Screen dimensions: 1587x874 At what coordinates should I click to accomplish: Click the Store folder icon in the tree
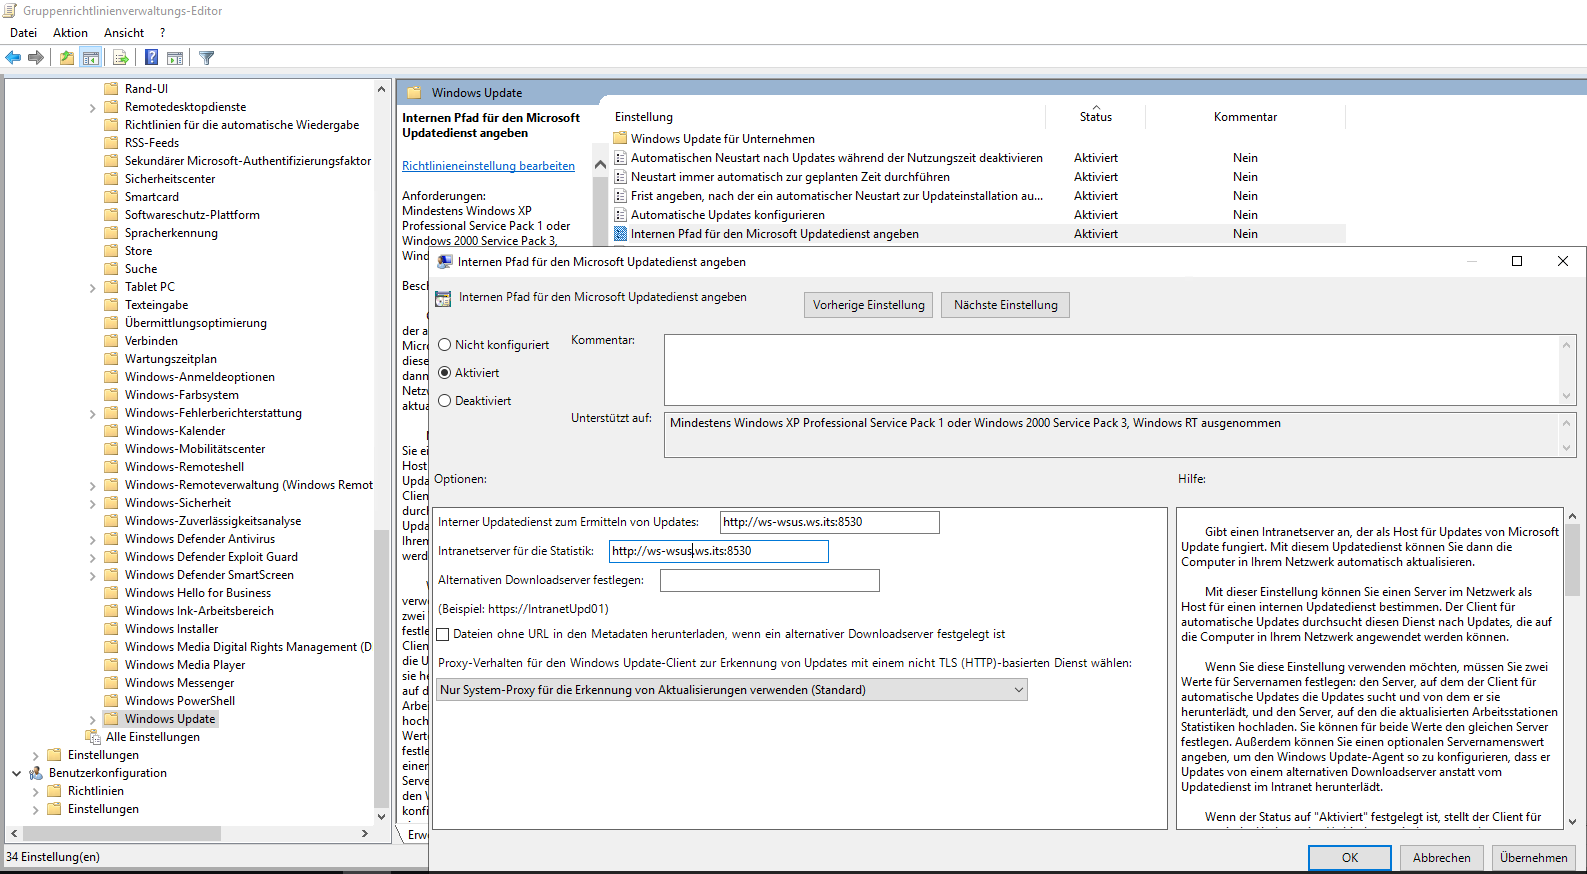click(x=112, y=251)
